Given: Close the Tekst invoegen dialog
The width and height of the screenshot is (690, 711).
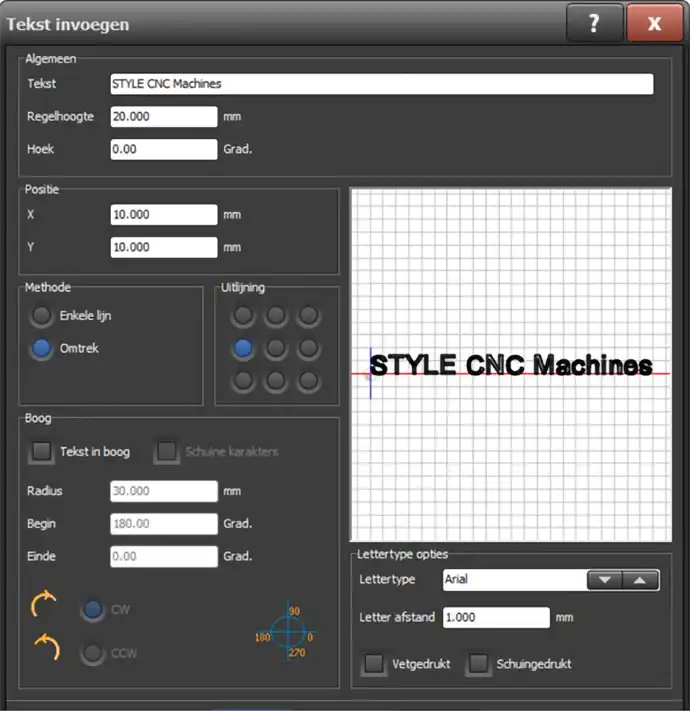Looking at the screenshot, I should click(654, 23).
